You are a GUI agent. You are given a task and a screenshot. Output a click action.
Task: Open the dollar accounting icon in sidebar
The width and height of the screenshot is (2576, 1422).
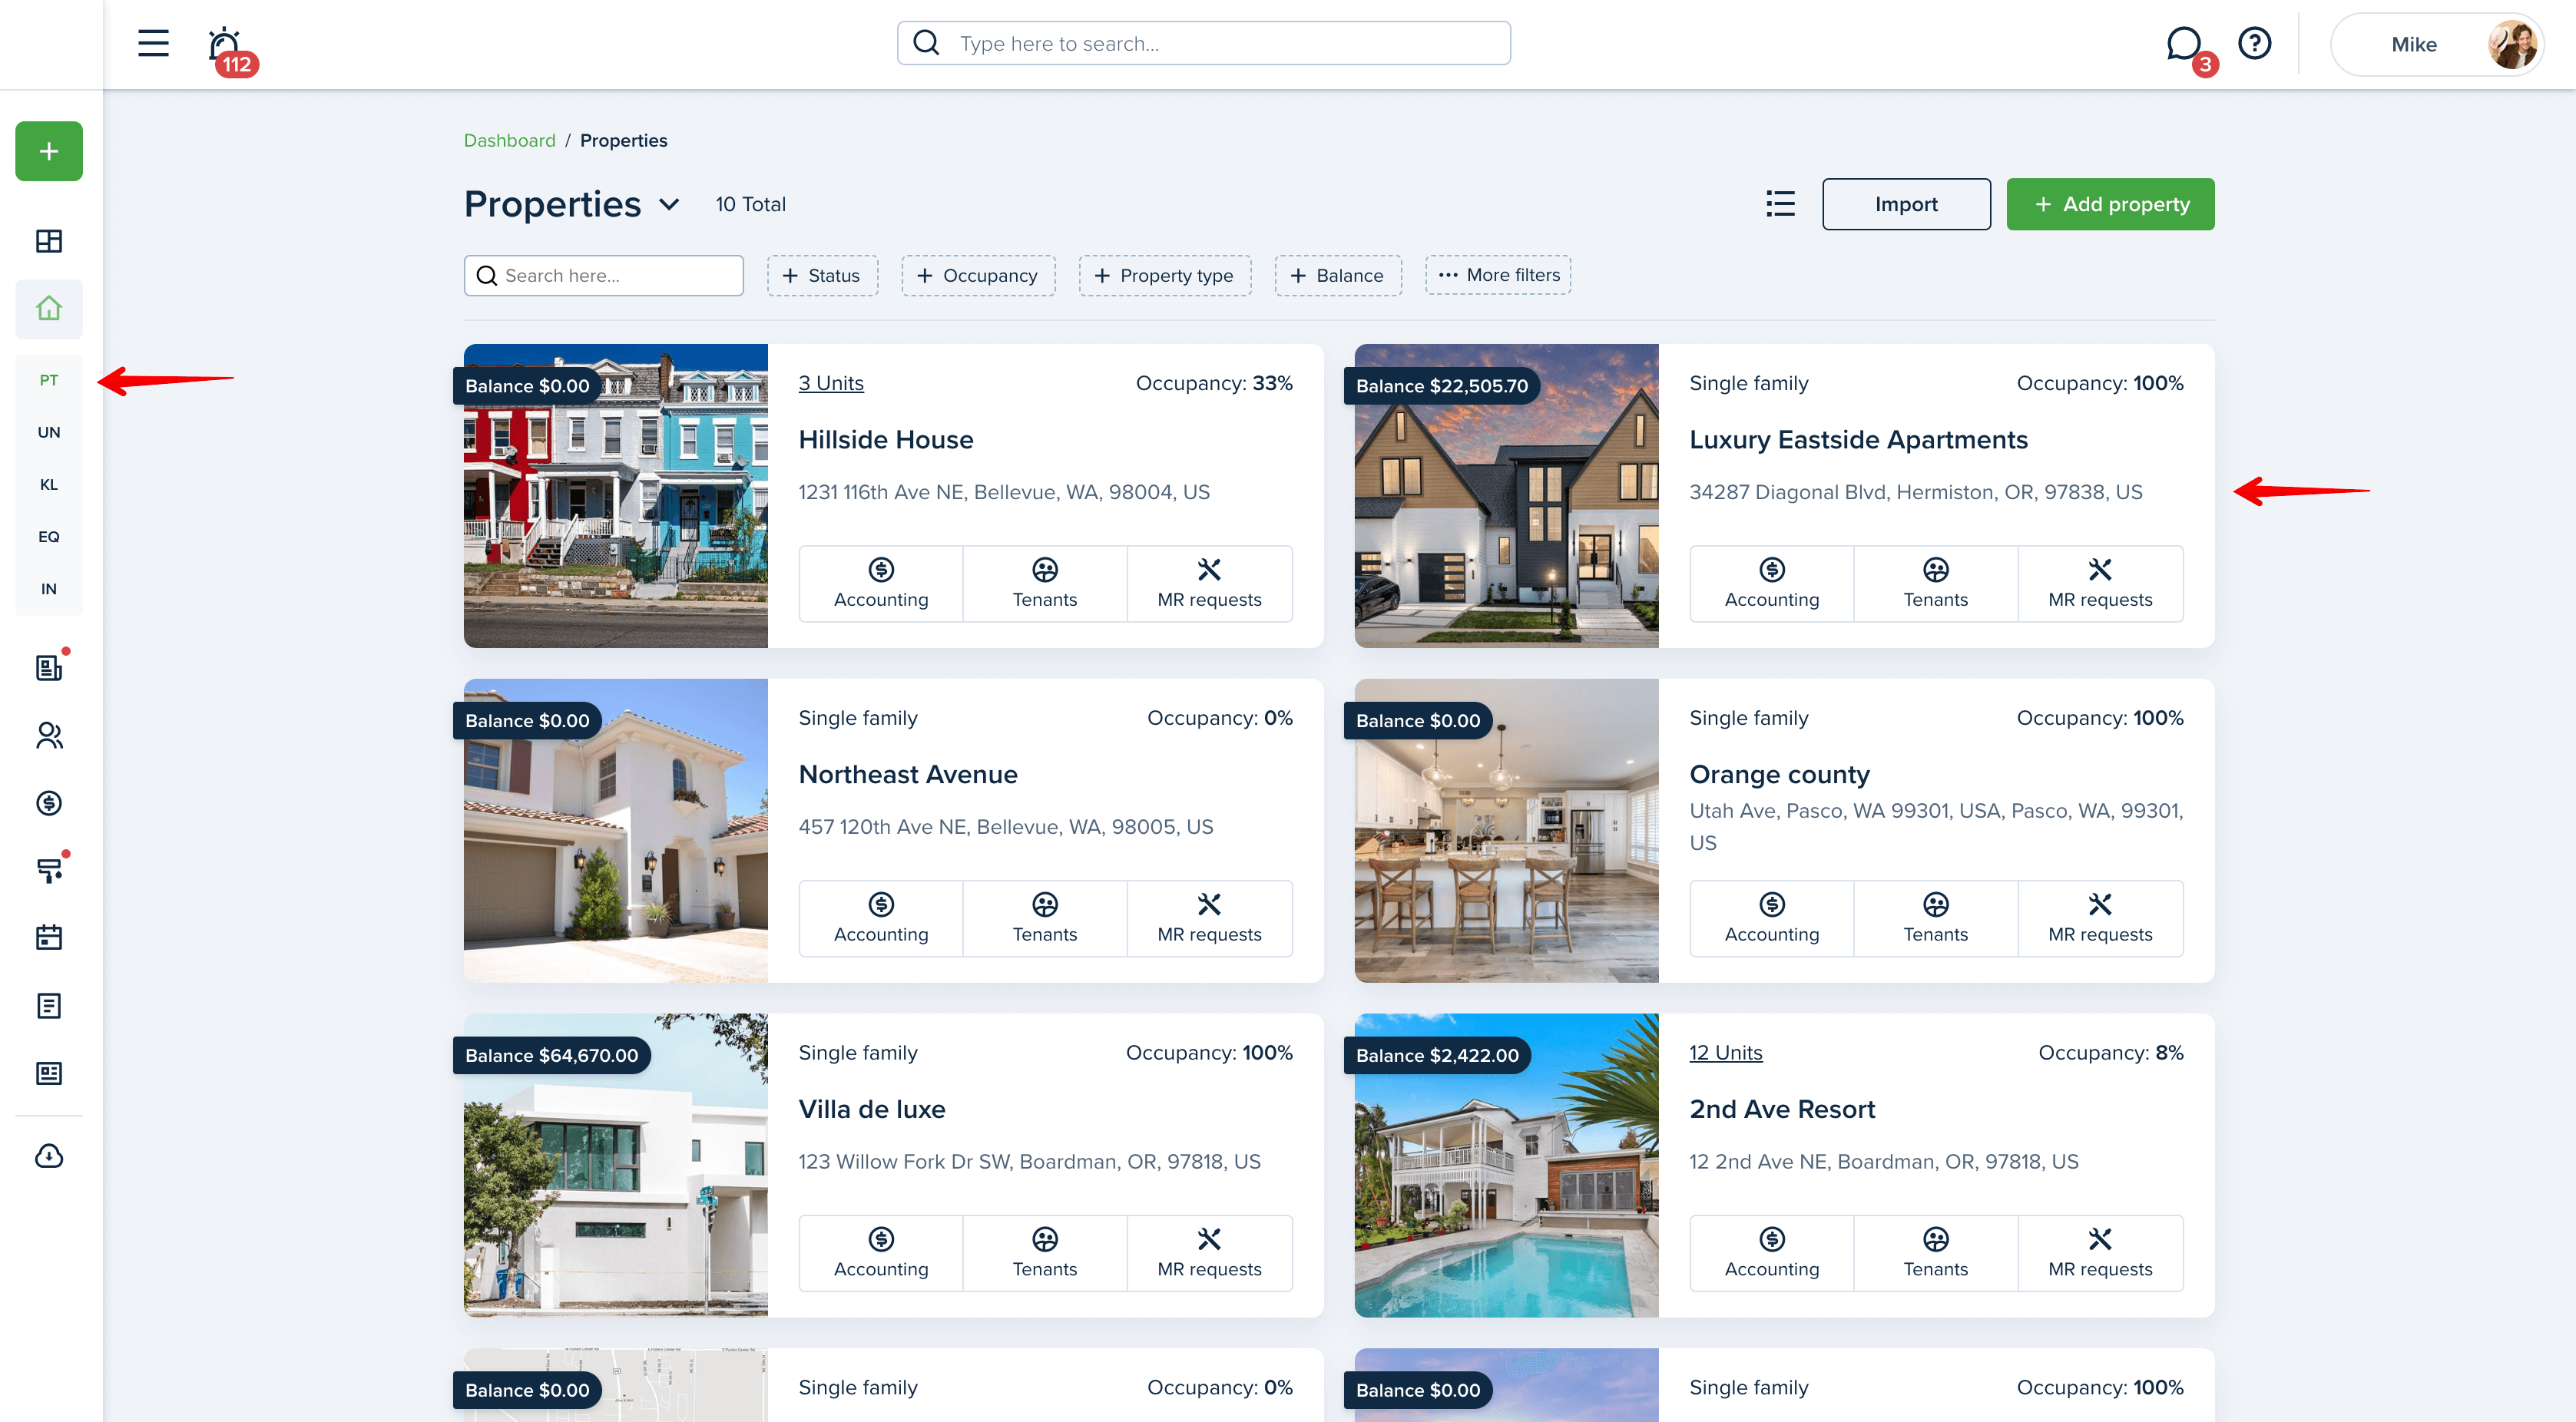[x=49, y=802]
